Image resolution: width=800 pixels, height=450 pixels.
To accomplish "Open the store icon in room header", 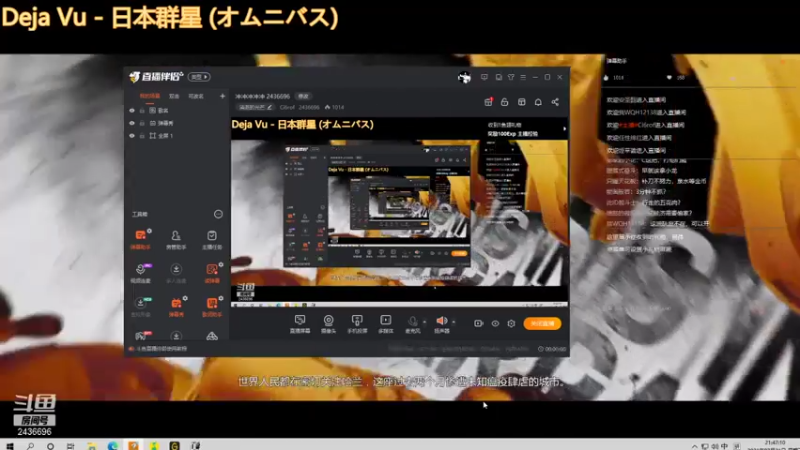I will [521, 102].
